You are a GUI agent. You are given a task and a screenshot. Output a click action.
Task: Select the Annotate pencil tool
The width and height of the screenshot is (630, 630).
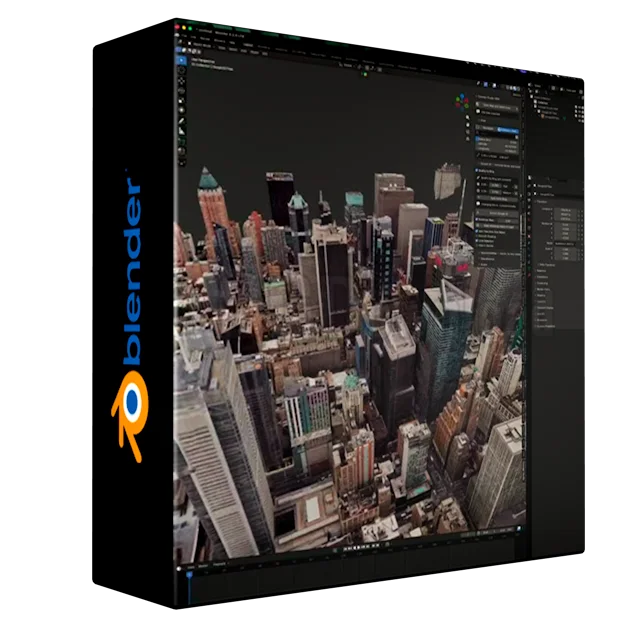[181, 121]
